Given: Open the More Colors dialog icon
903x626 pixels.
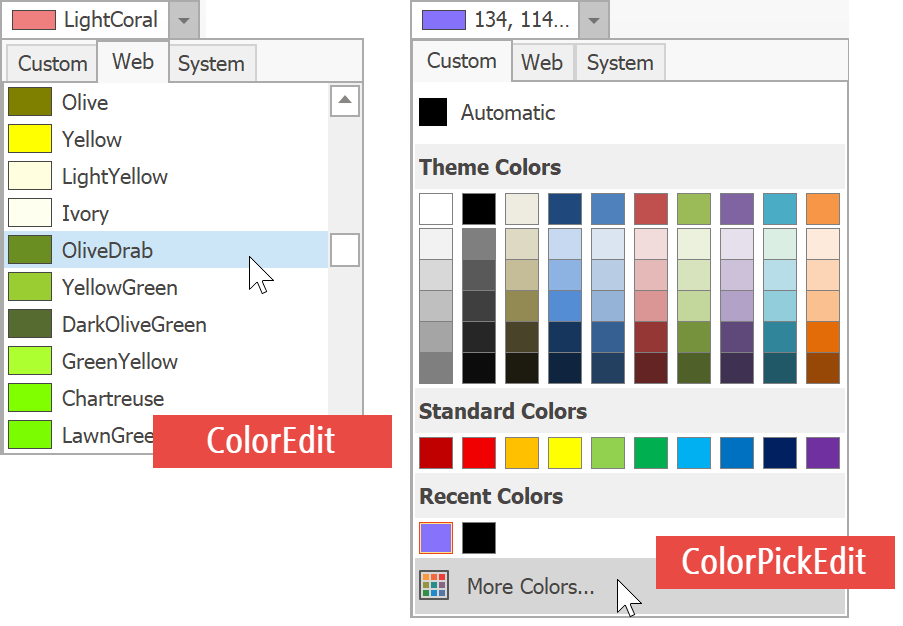Looking at the screenshot, I should 434,586.
